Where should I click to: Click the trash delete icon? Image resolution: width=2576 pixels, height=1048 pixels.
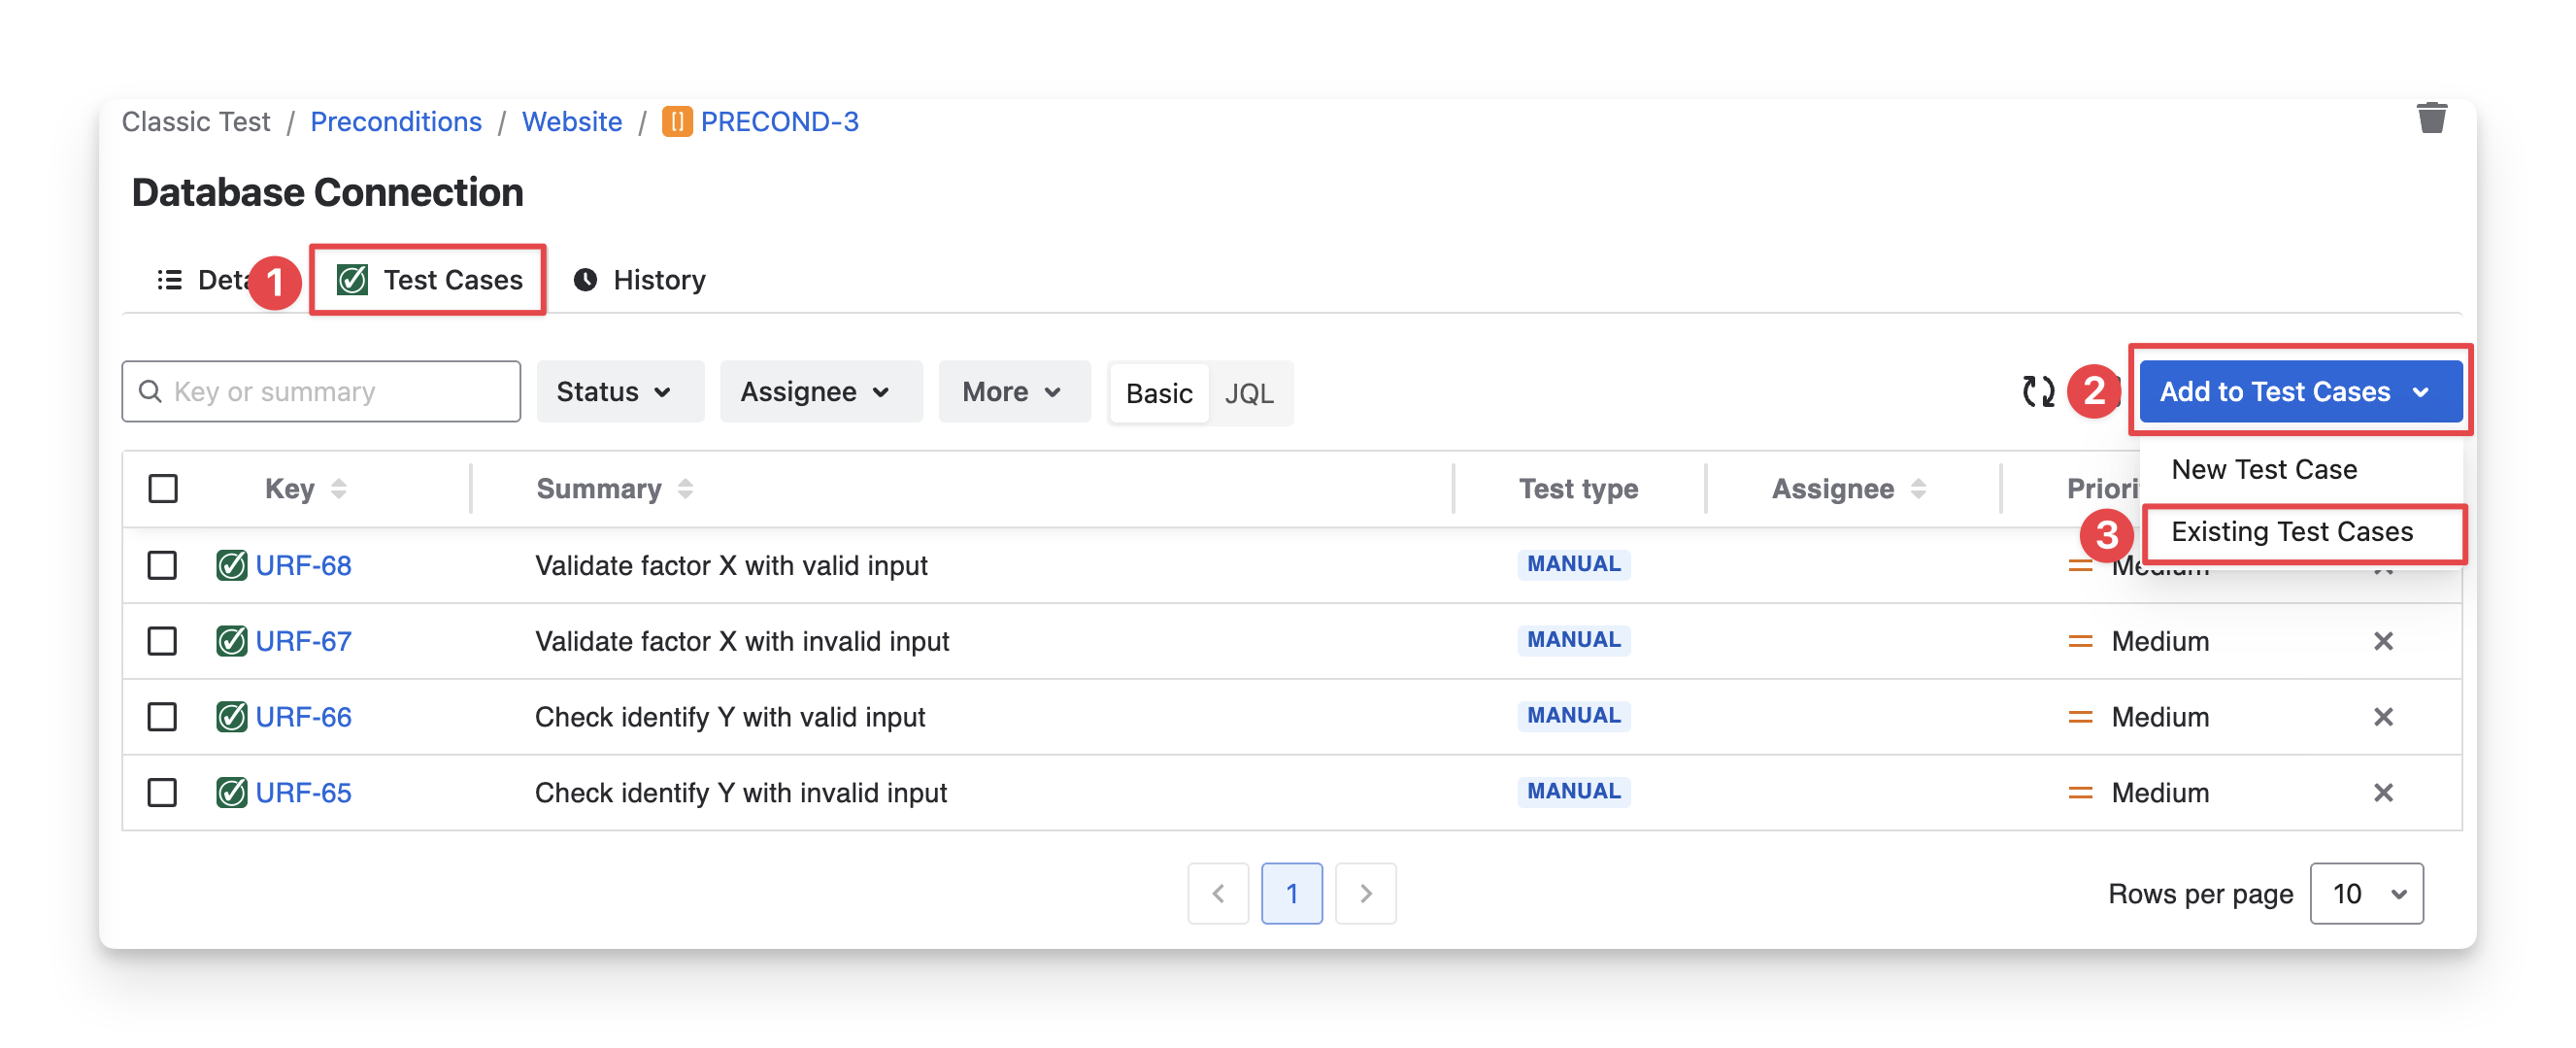click(2431, 119)
